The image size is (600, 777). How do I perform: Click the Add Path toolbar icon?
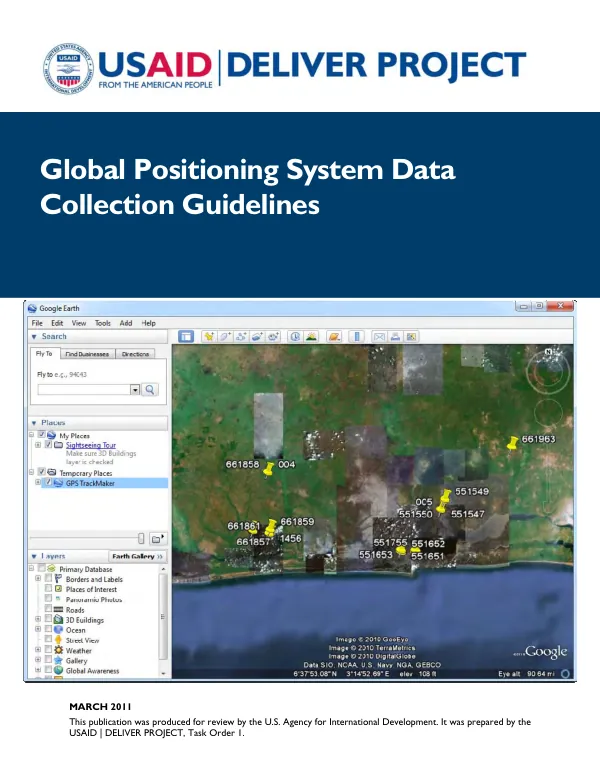click(241, 336)
